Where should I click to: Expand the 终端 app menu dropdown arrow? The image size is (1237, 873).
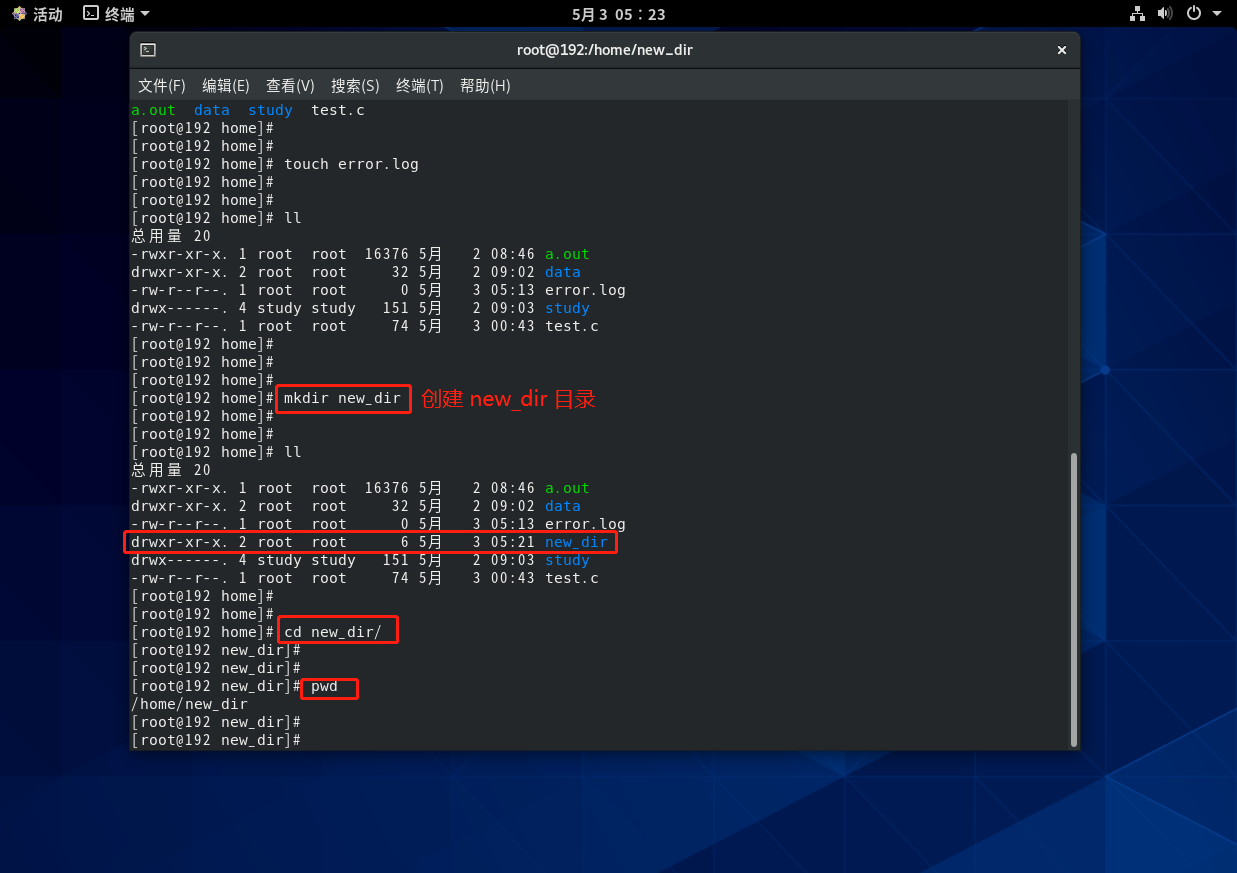[145, 14]
